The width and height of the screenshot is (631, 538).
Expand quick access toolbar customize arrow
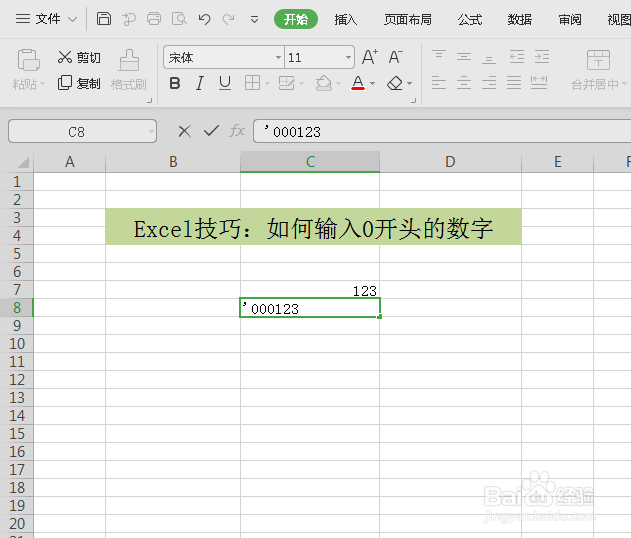point(254,19)
